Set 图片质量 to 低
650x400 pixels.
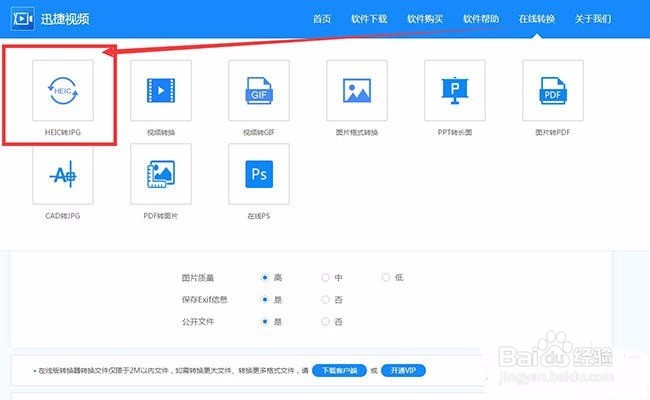click(386, 277)
